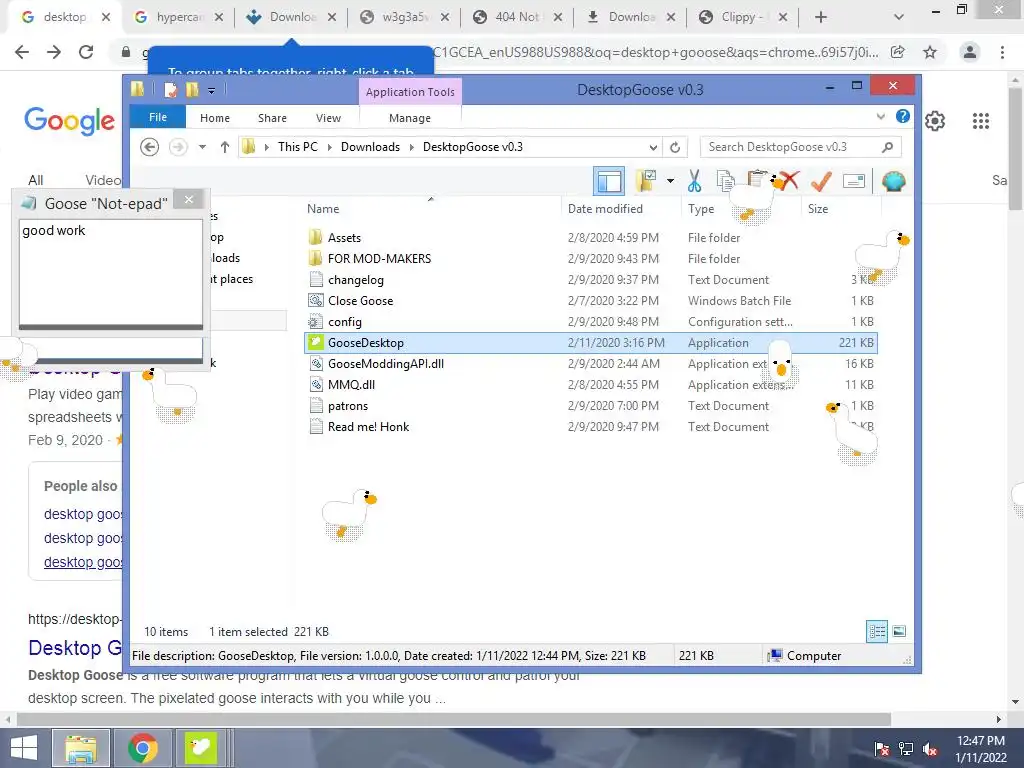Open Customize Quick Access Toolbar dropdown
Image resolution: width=1024 pixels, height=768 pixels.
click(x=212, y=91)
